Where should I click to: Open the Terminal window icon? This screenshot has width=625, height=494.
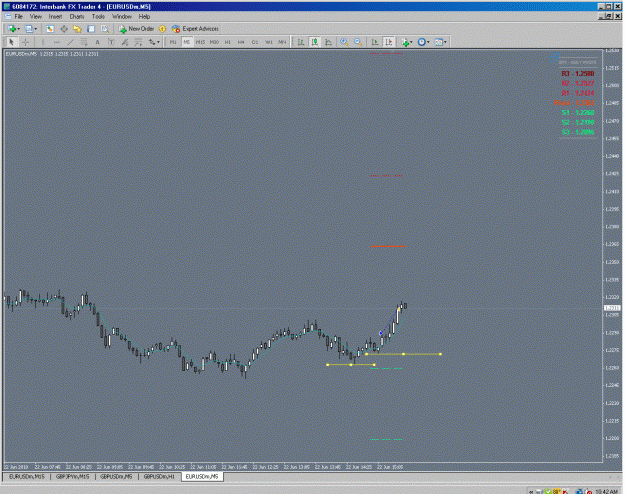tap(91, 29)
